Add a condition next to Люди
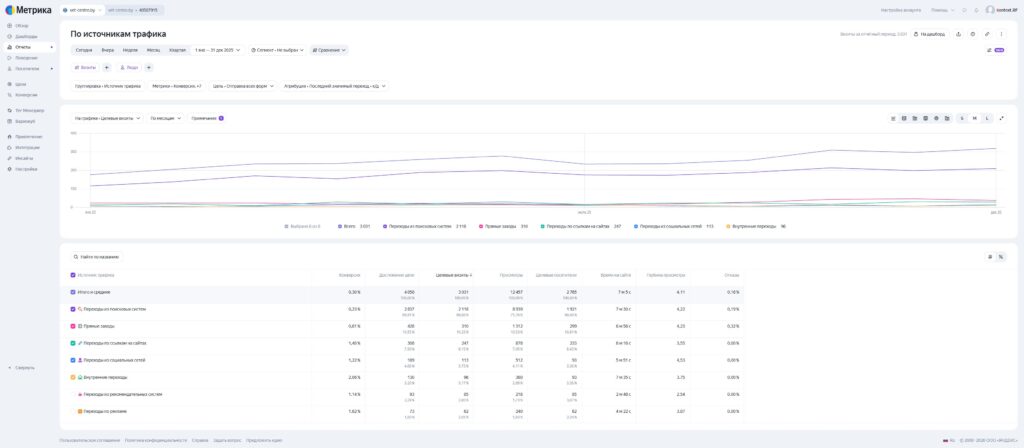1024x448 pixels. click(x=149, y=67)
